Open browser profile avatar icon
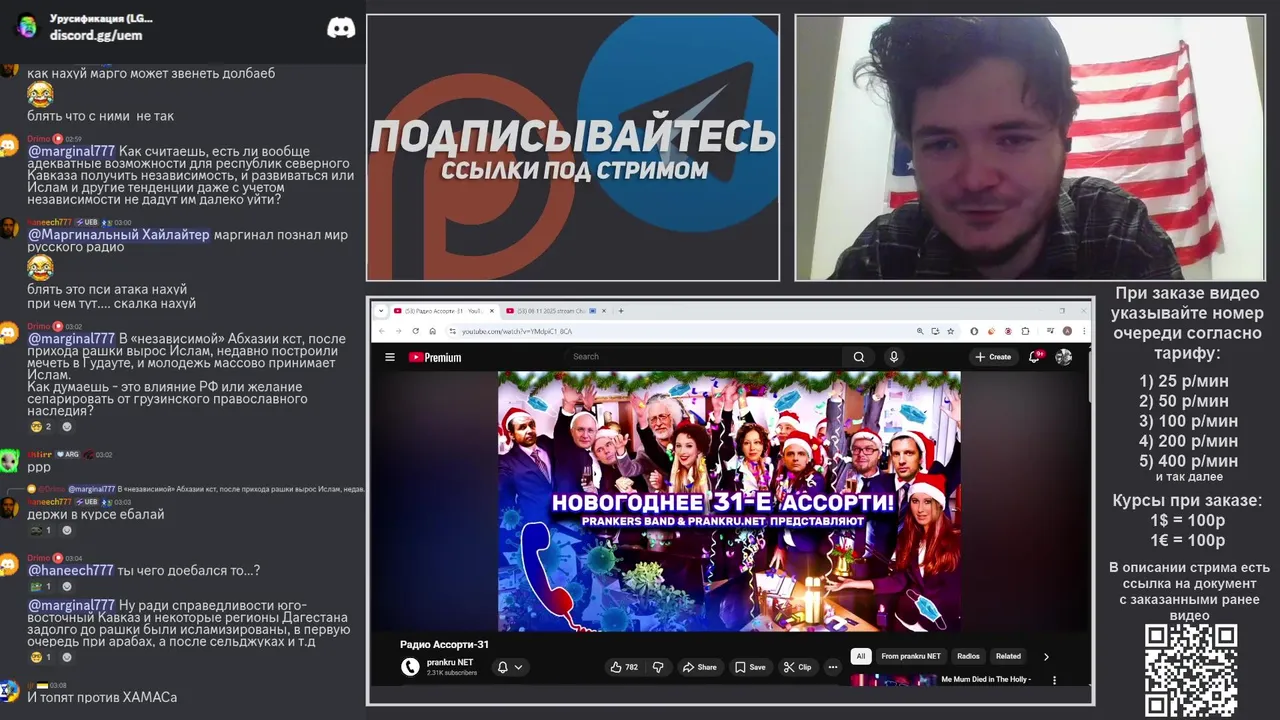This screenshot has height=720, width=1280. 1067,331
